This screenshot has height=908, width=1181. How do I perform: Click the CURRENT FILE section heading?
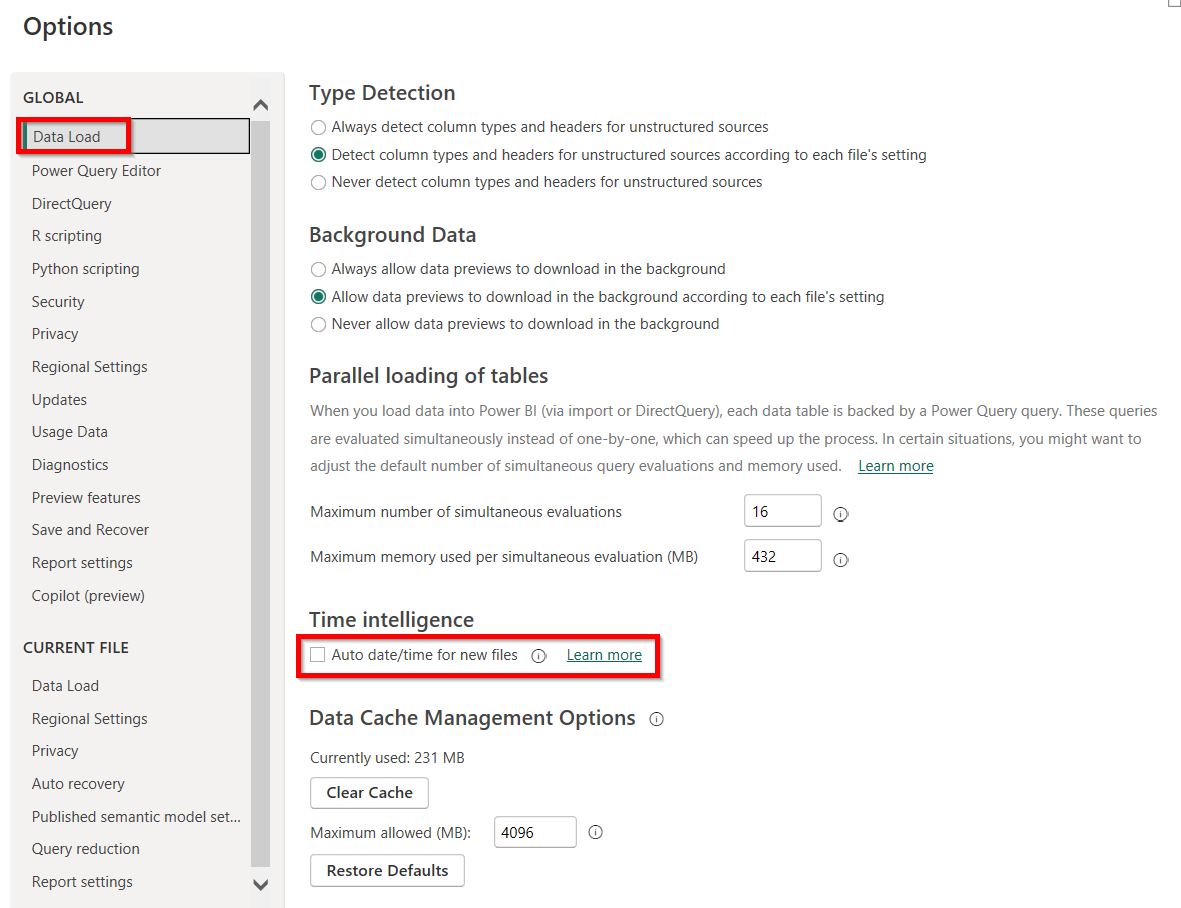tap(75, 647)
